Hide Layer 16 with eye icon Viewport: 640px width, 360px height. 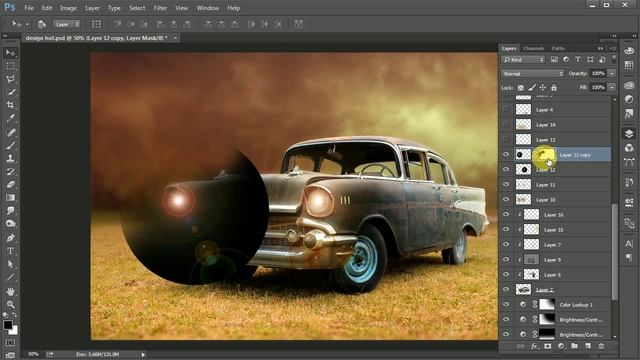[x=506, y=215]
